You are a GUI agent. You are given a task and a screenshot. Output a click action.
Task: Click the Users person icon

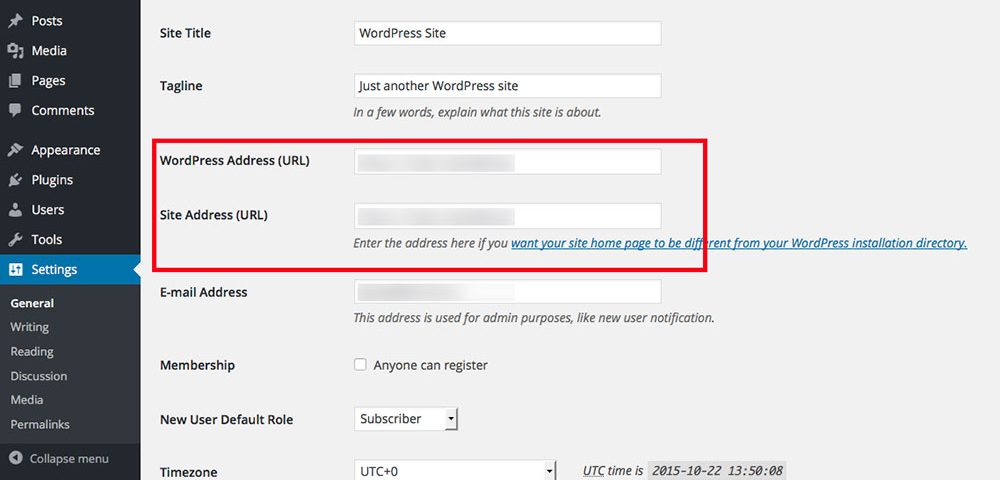point(15,210)
